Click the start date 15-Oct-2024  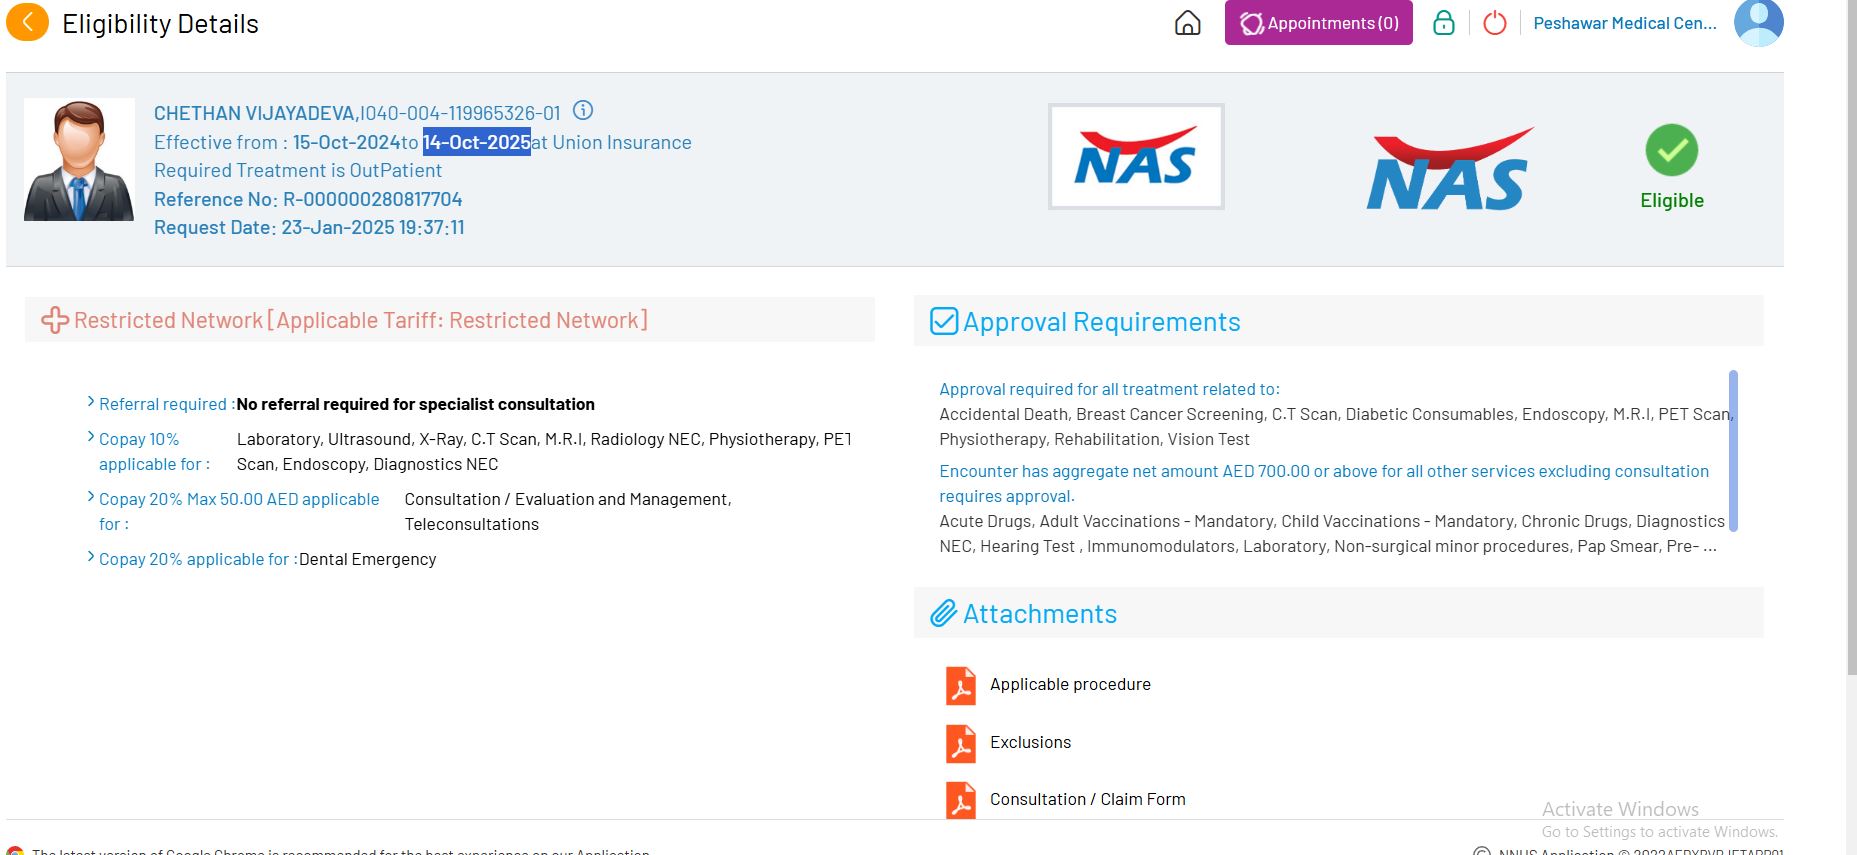click(347, 142)
